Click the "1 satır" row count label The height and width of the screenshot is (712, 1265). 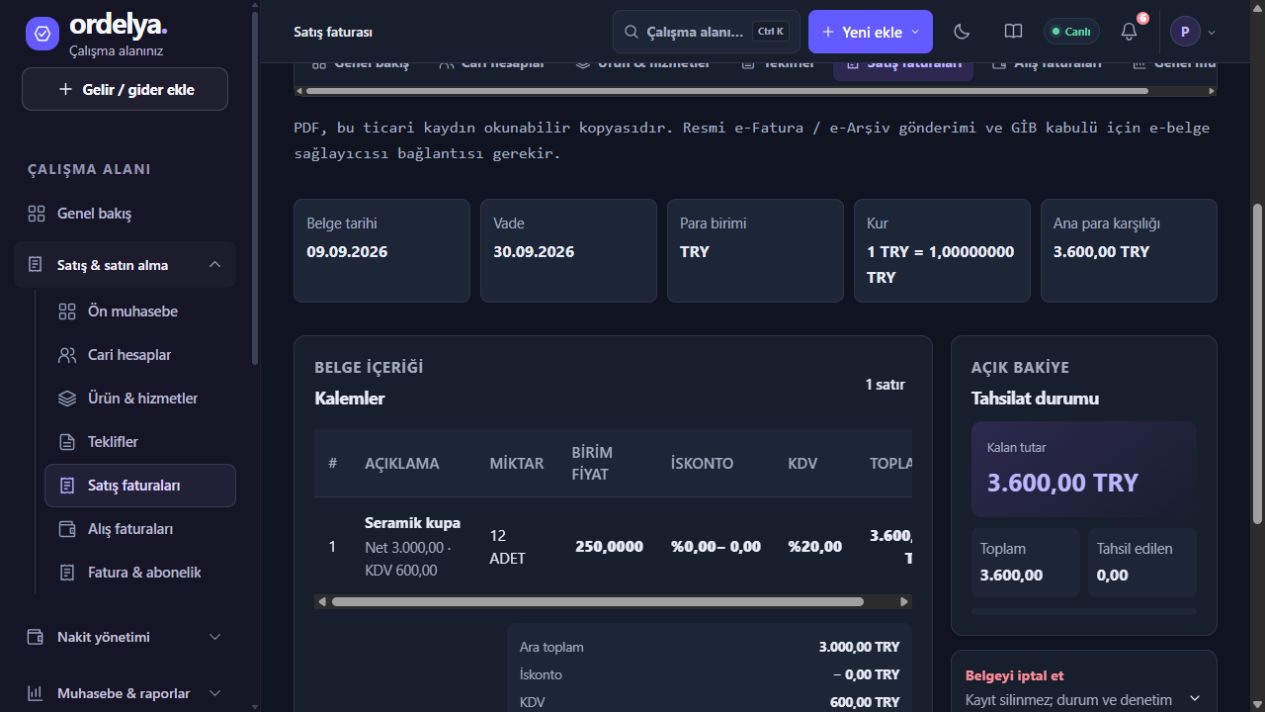(885, 384)
